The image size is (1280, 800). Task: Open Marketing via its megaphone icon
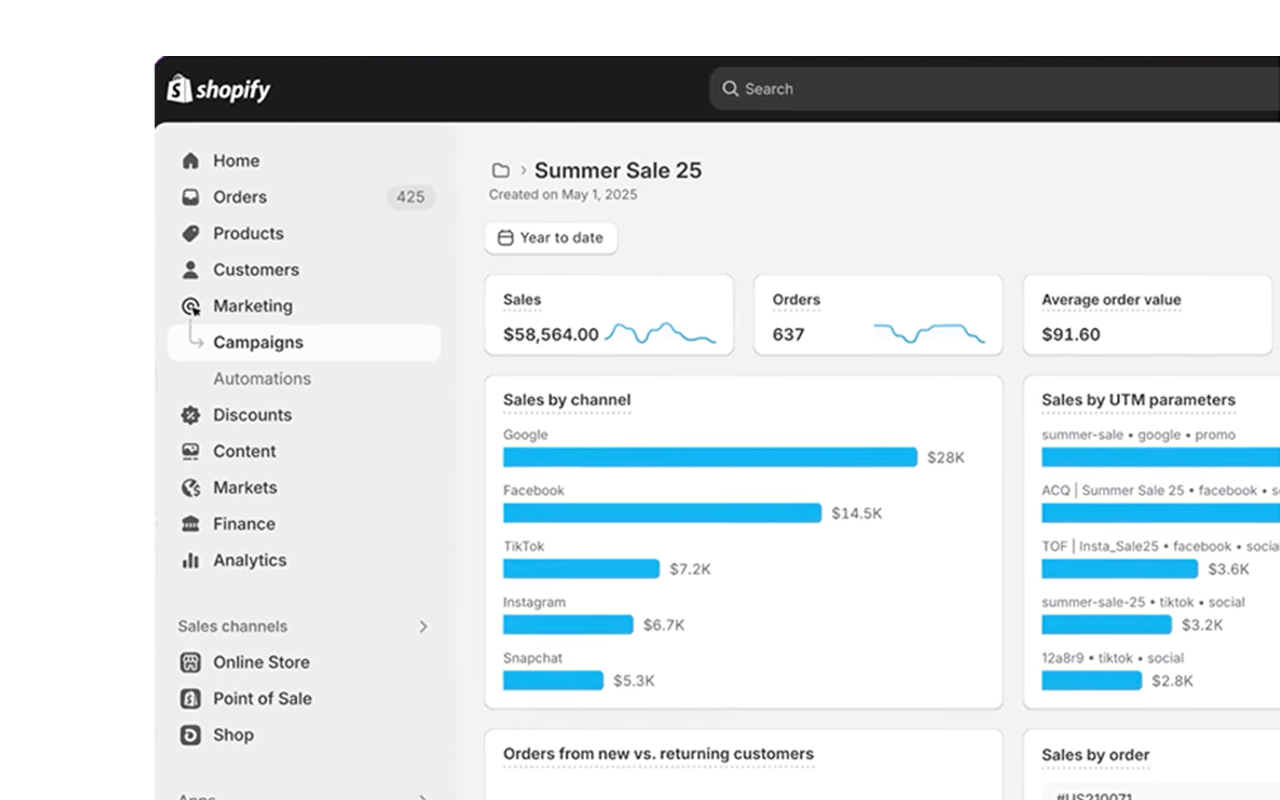(x=190, y=305)
